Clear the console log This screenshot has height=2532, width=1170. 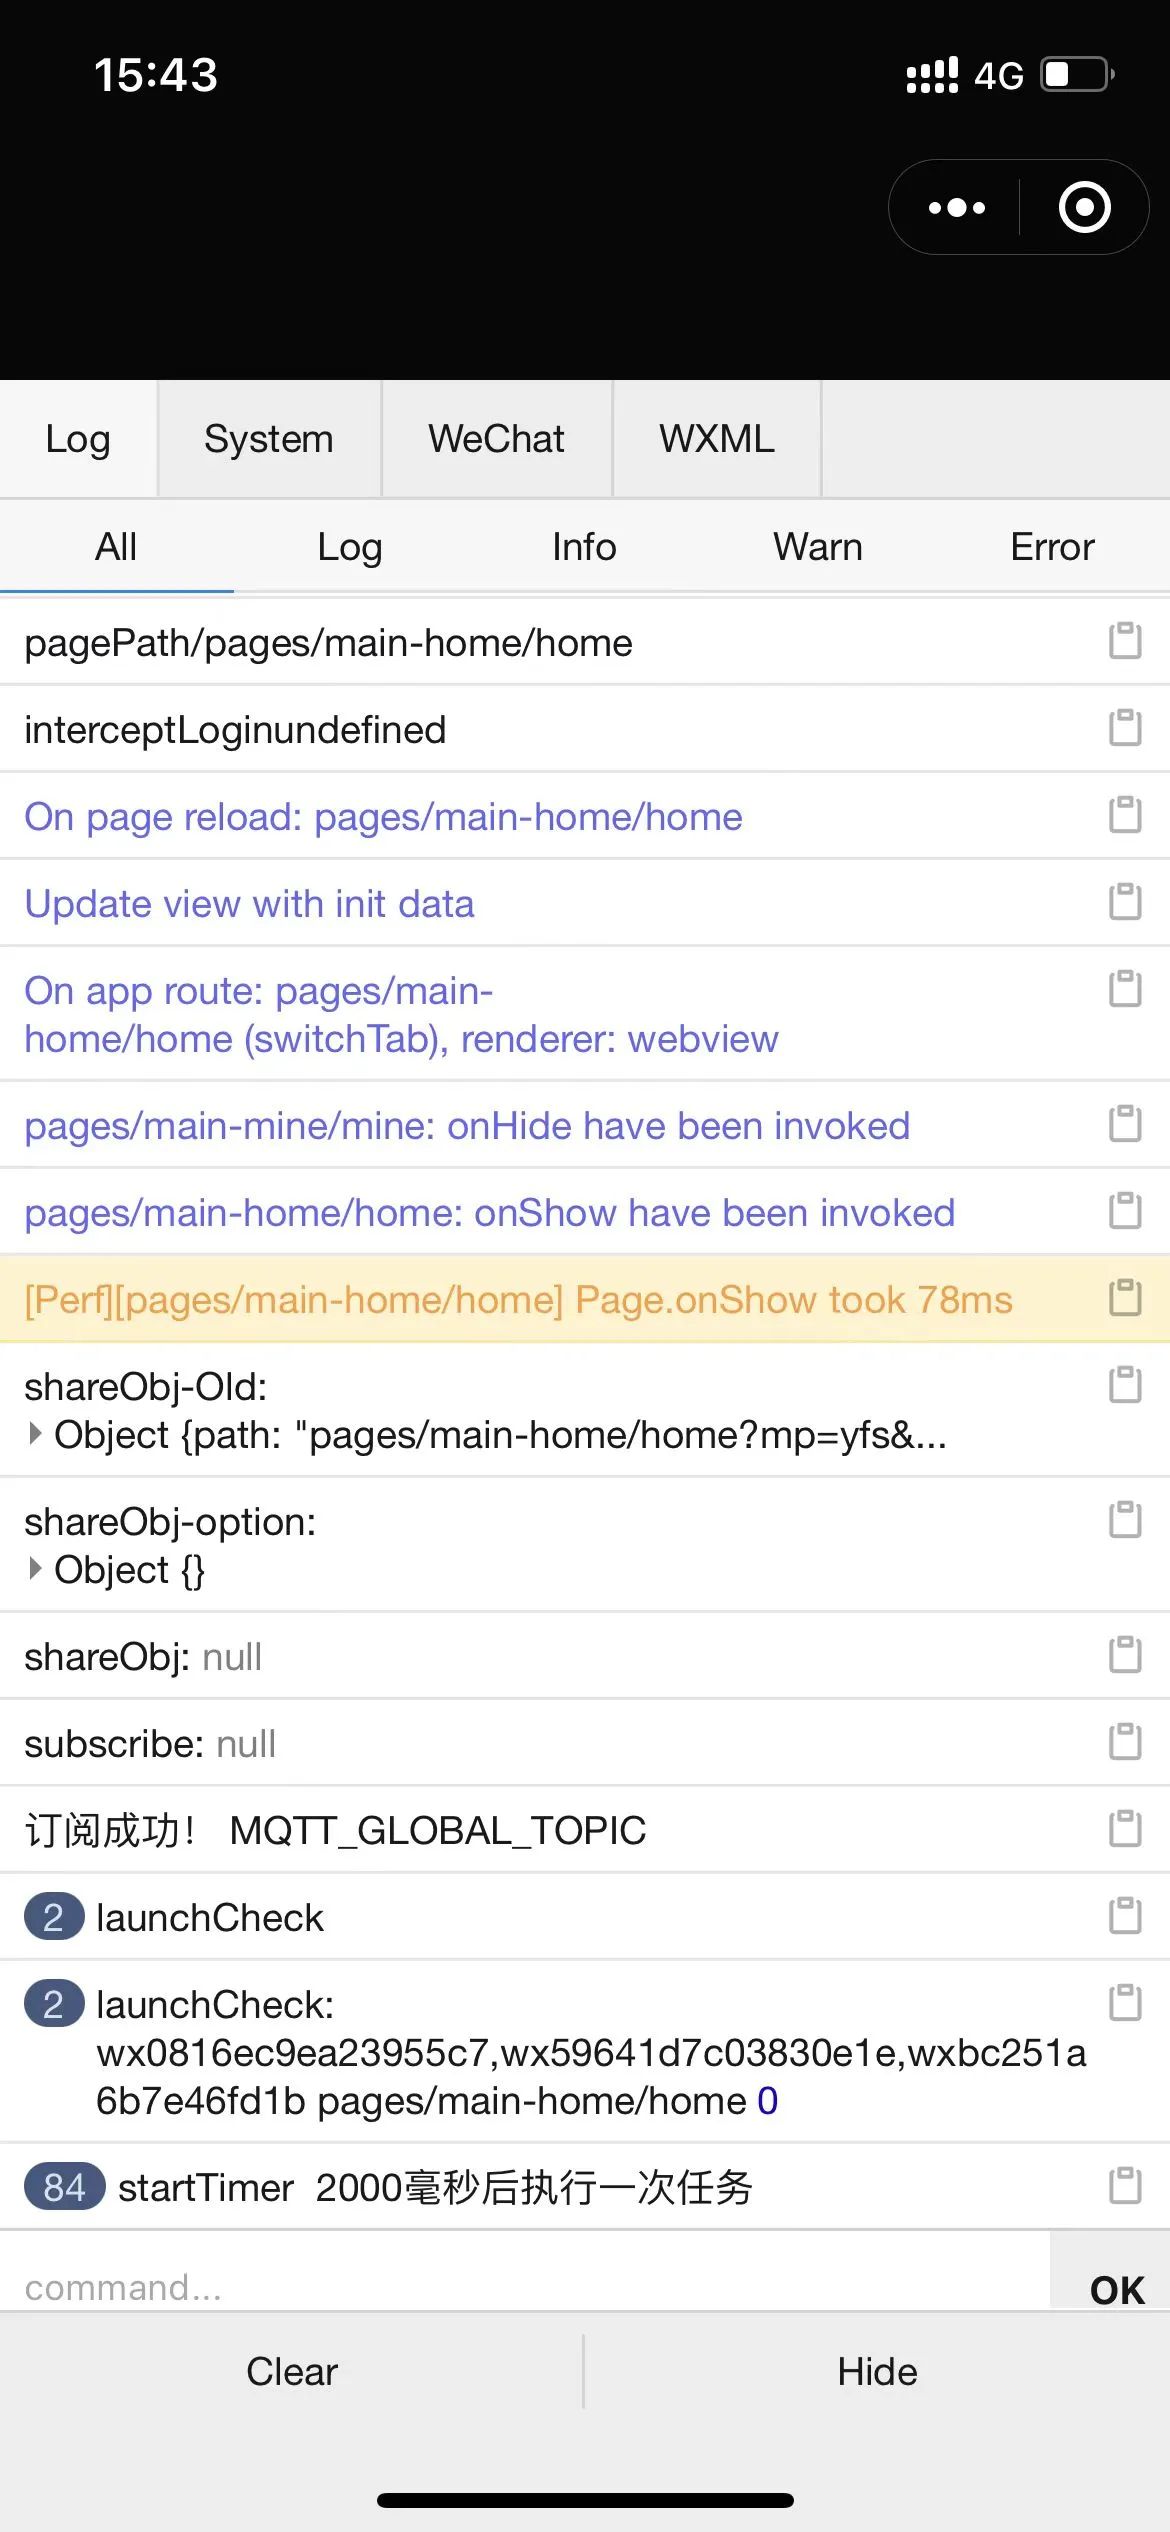(292, 2372)
